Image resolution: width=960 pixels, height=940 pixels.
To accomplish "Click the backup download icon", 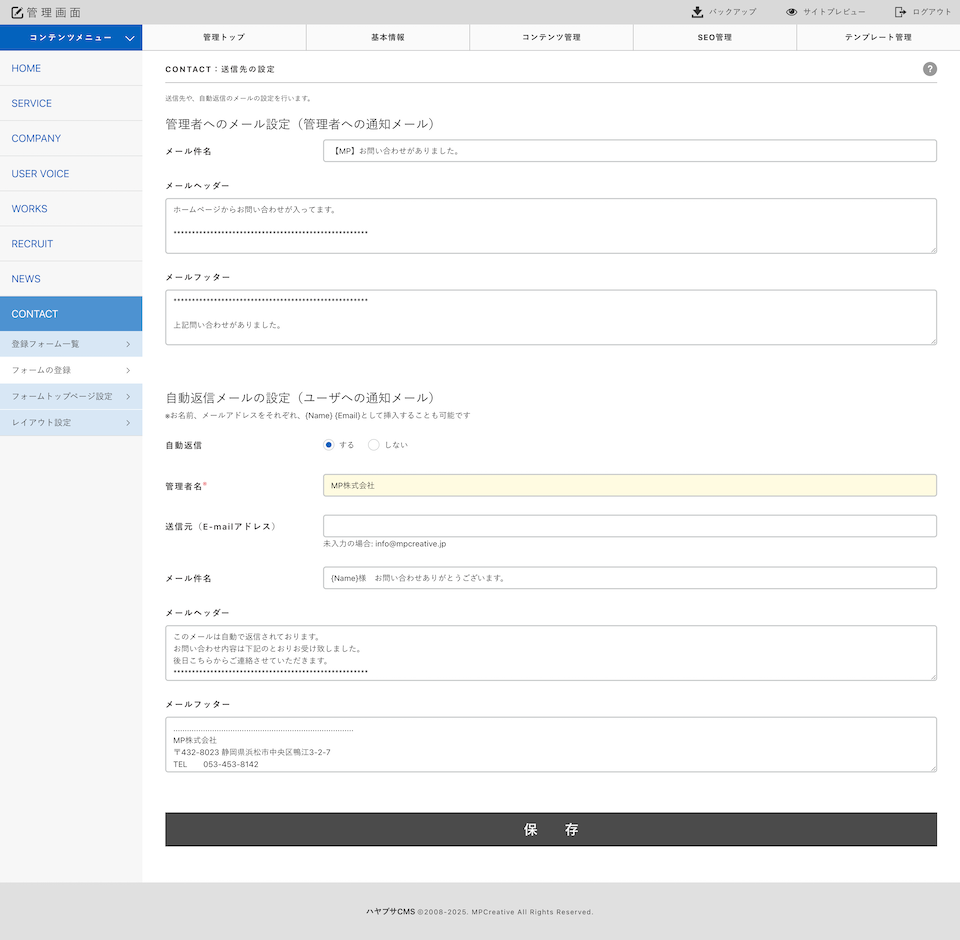I will coord(697,12).
